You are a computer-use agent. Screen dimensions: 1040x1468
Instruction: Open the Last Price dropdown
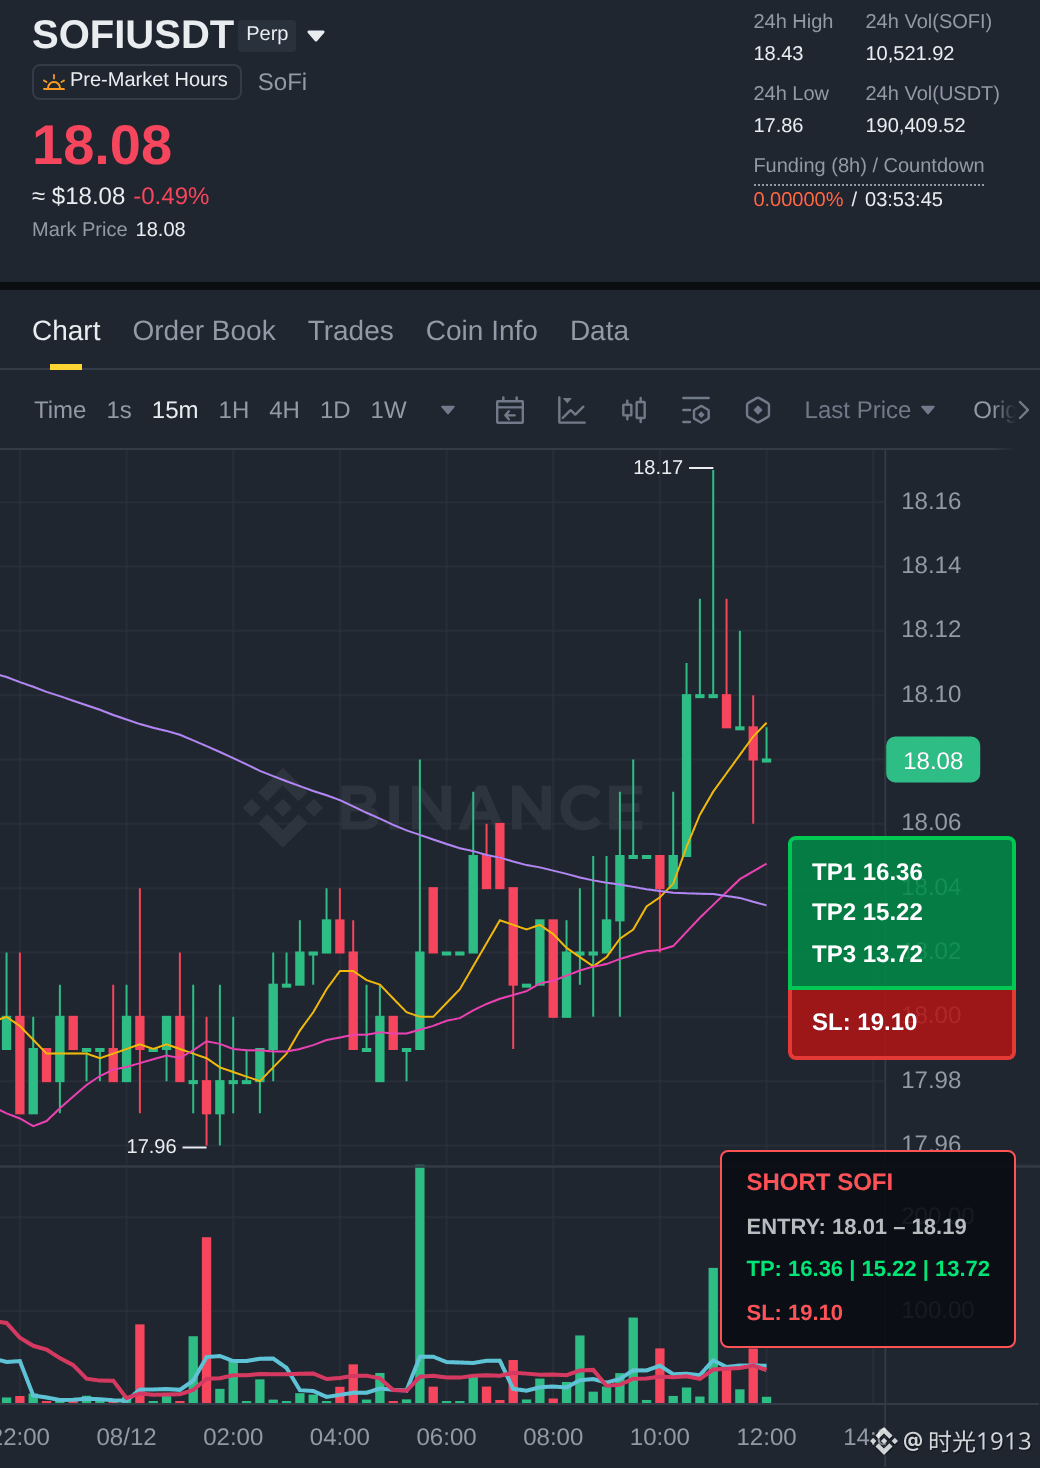(869, 410)
